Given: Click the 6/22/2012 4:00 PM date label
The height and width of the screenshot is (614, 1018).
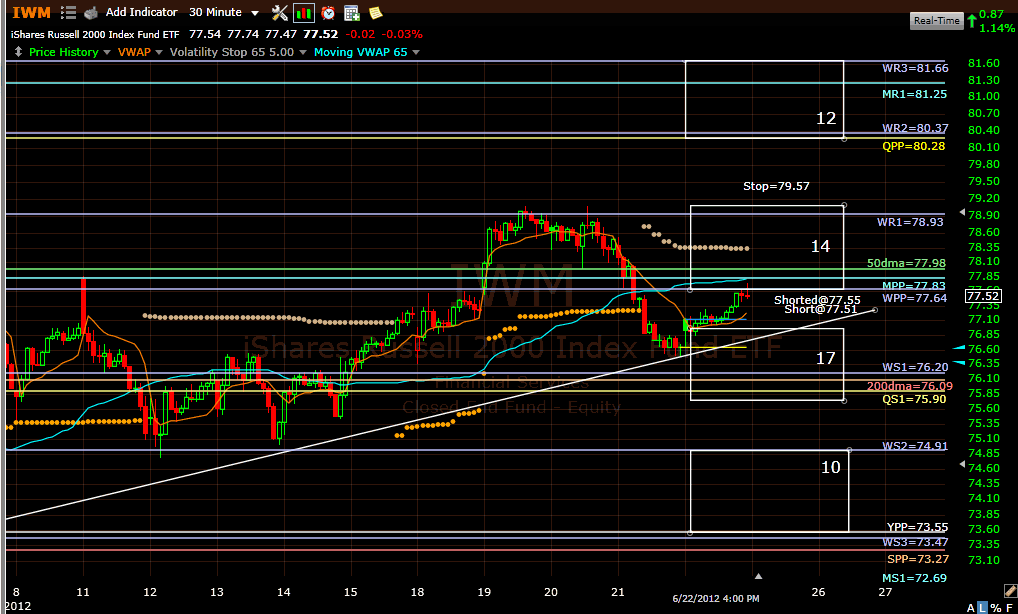Looking at the screenshot, I should point(715,598).
